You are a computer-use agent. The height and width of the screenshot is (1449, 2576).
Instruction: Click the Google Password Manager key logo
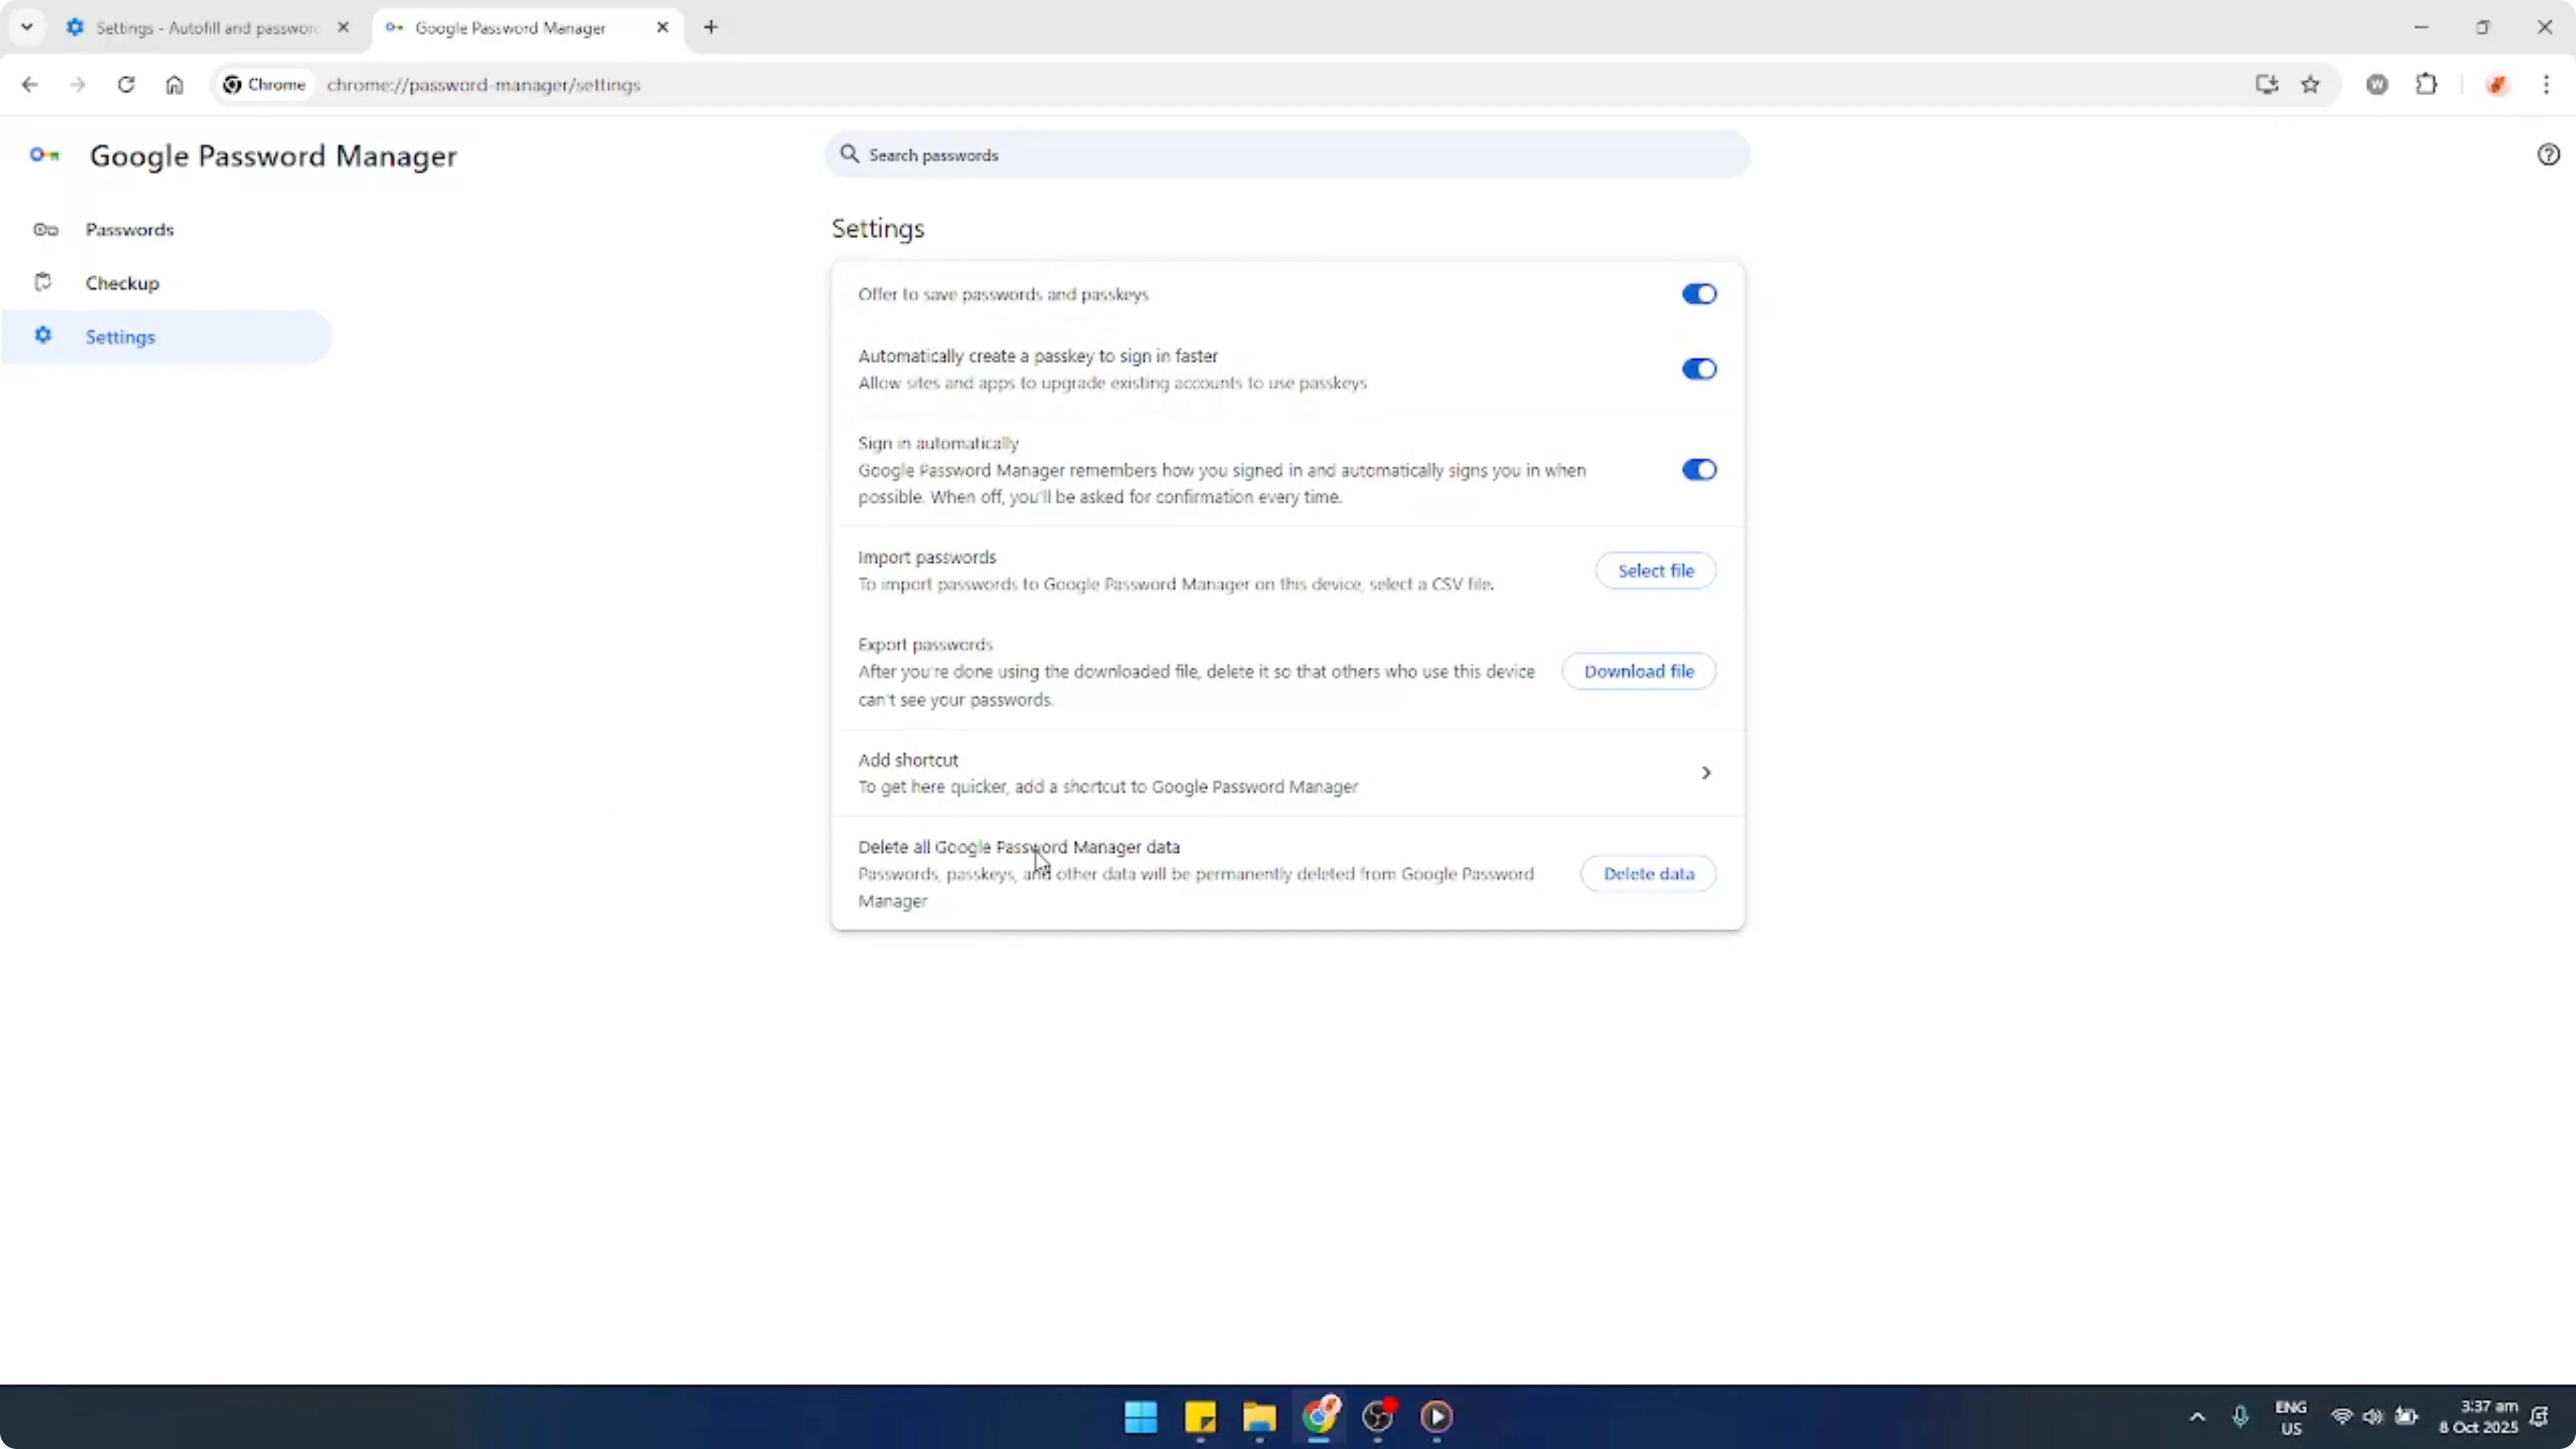pyautogui.click(x=45, y=155)
